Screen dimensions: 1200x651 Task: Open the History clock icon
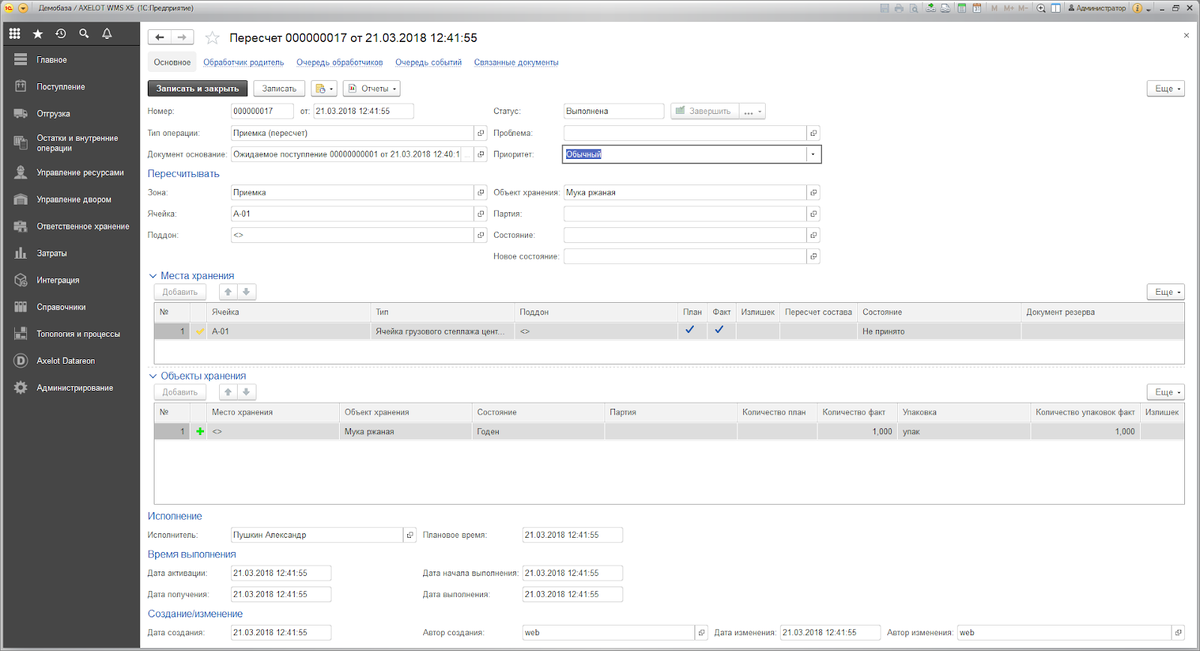click(61, 34)
